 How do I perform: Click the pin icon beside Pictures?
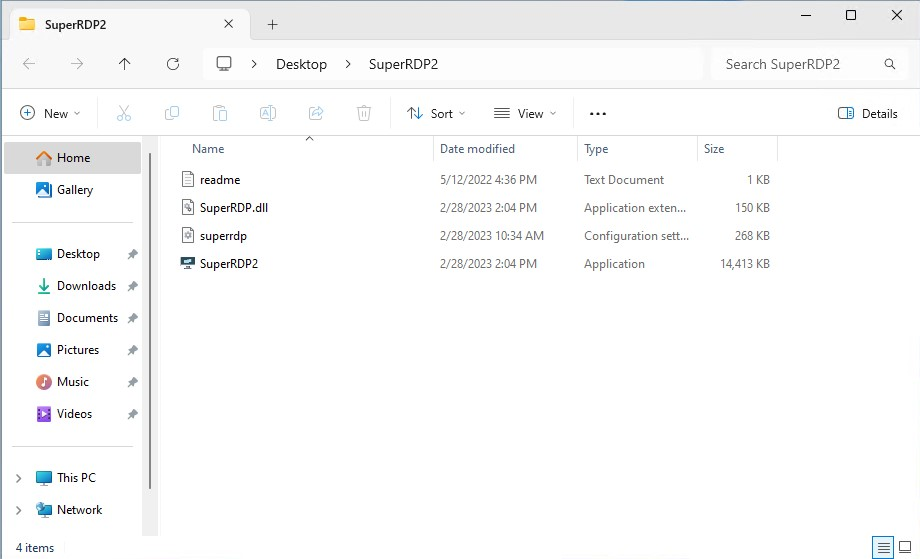click(x=133, y=350)
